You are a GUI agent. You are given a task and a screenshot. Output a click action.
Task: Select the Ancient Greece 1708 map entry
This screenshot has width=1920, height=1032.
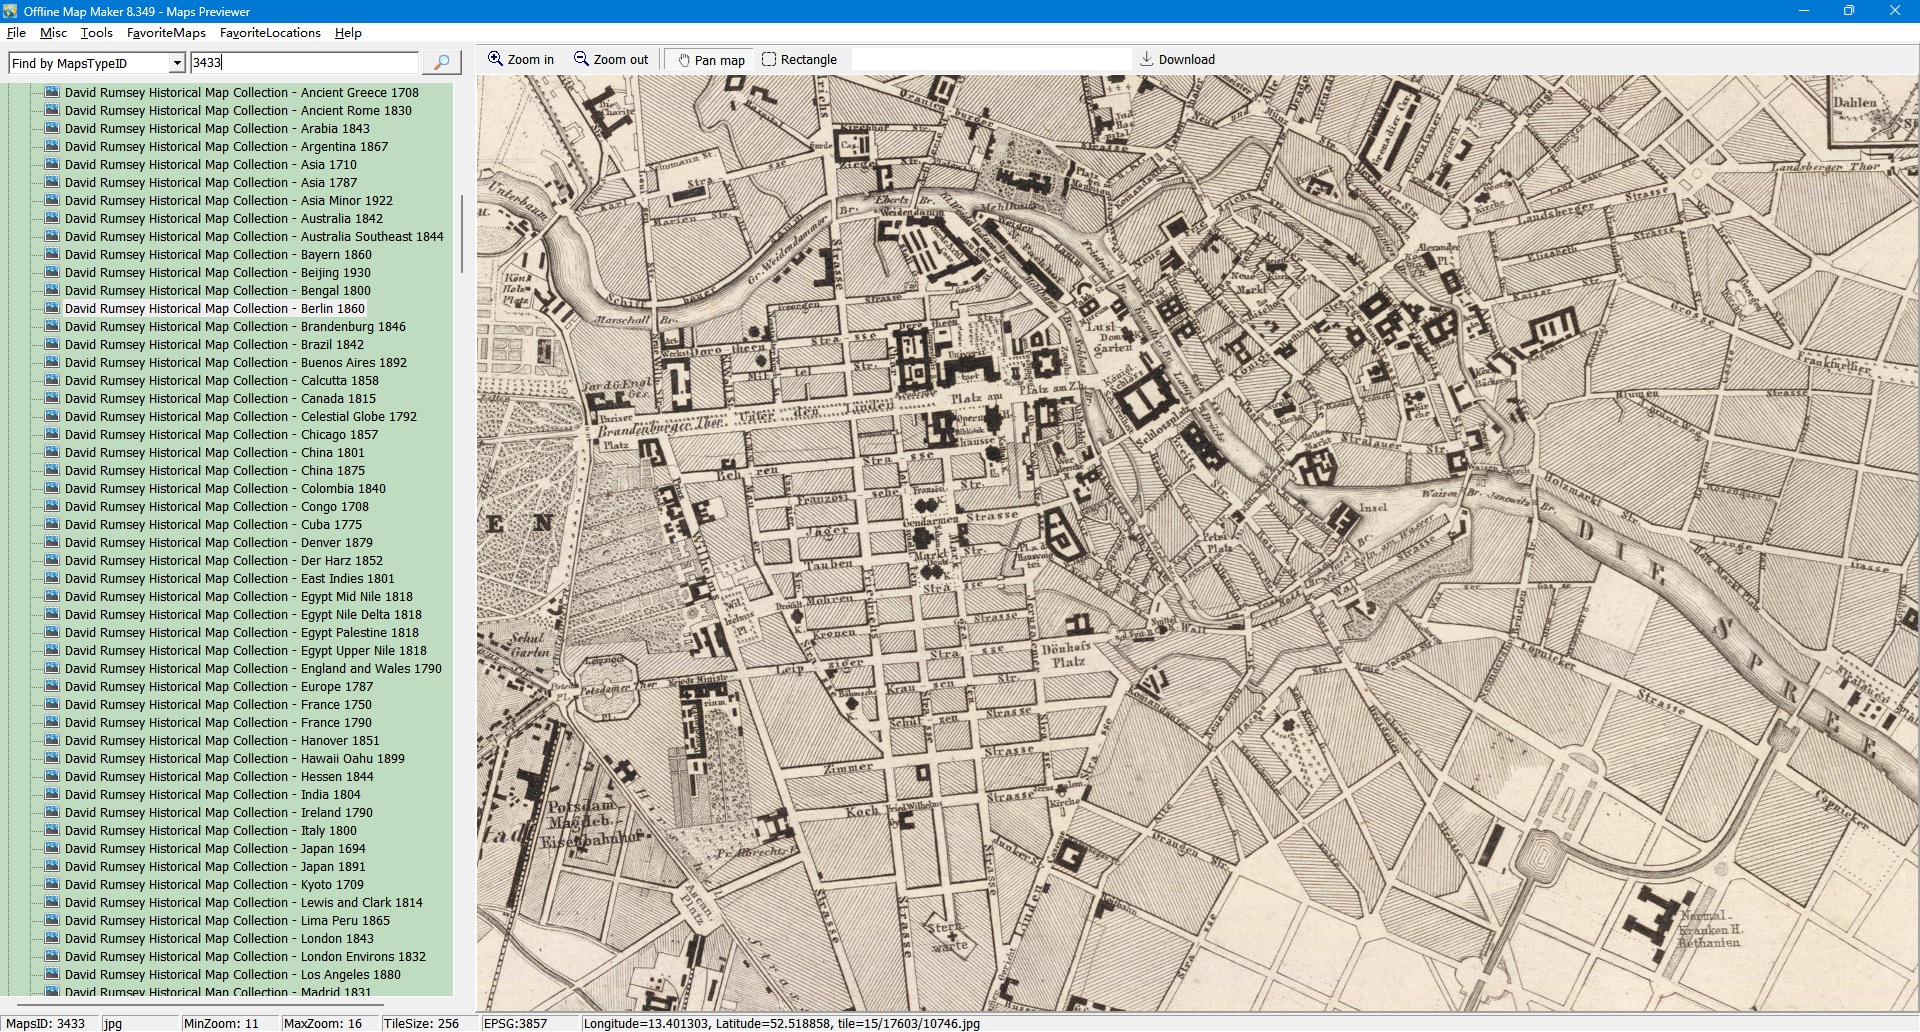241,93
